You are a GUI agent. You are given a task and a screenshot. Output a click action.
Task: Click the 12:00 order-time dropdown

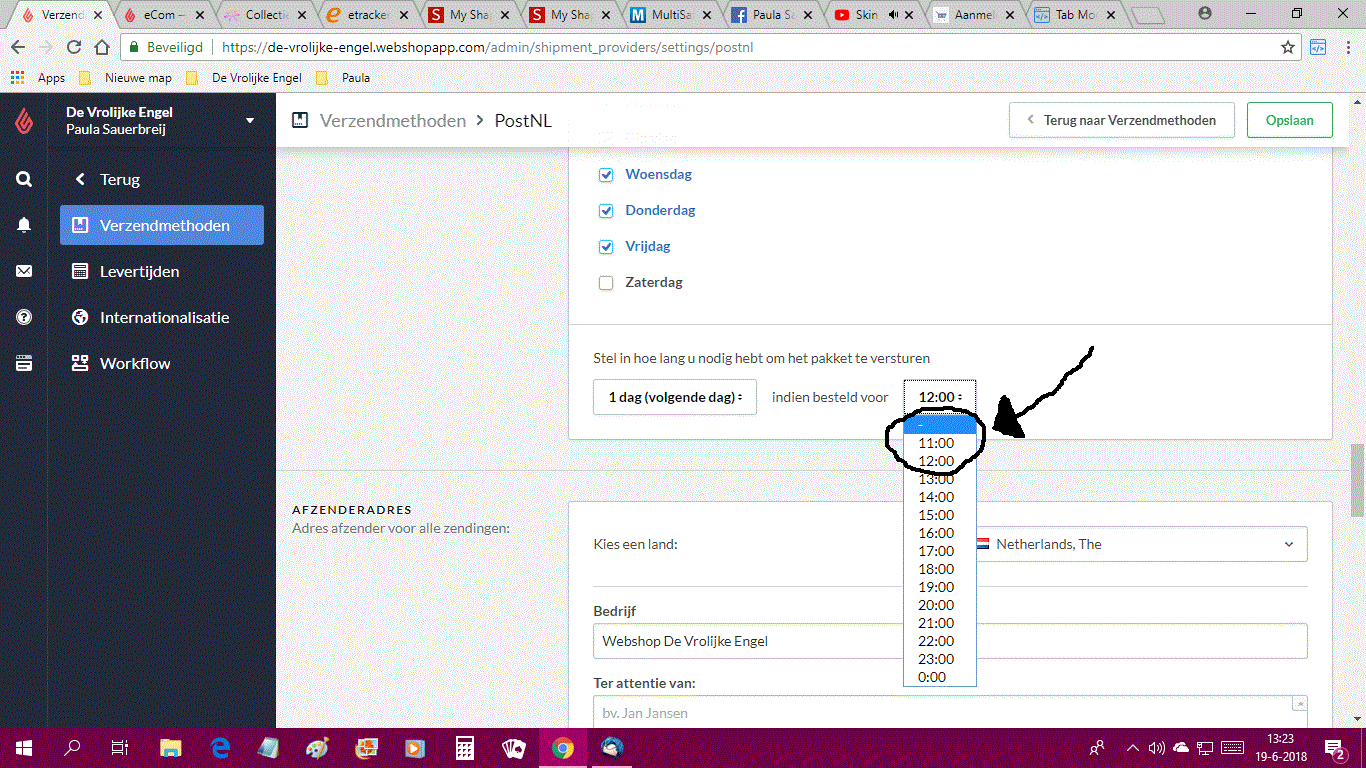tap(940, 397)
